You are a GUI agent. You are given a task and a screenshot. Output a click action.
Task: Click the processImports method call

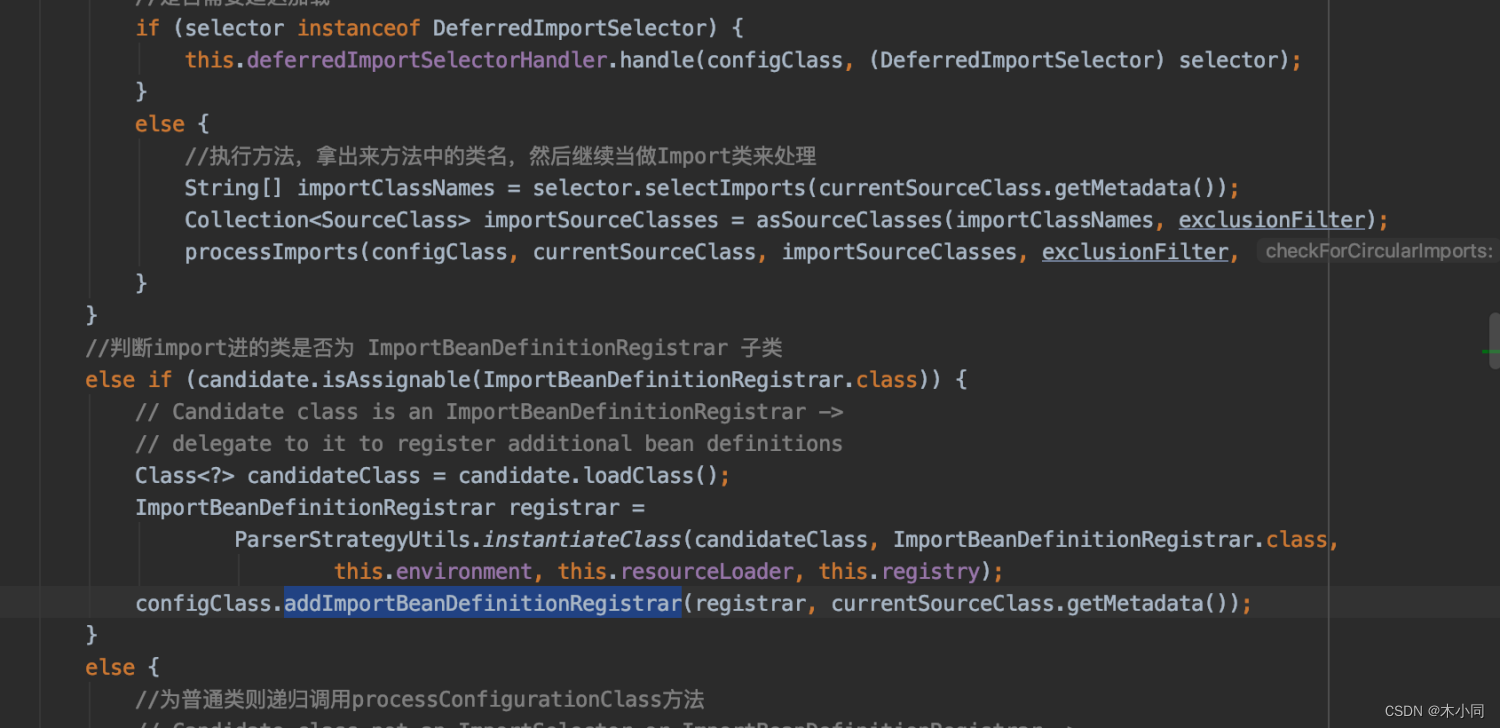pos(271,252)
